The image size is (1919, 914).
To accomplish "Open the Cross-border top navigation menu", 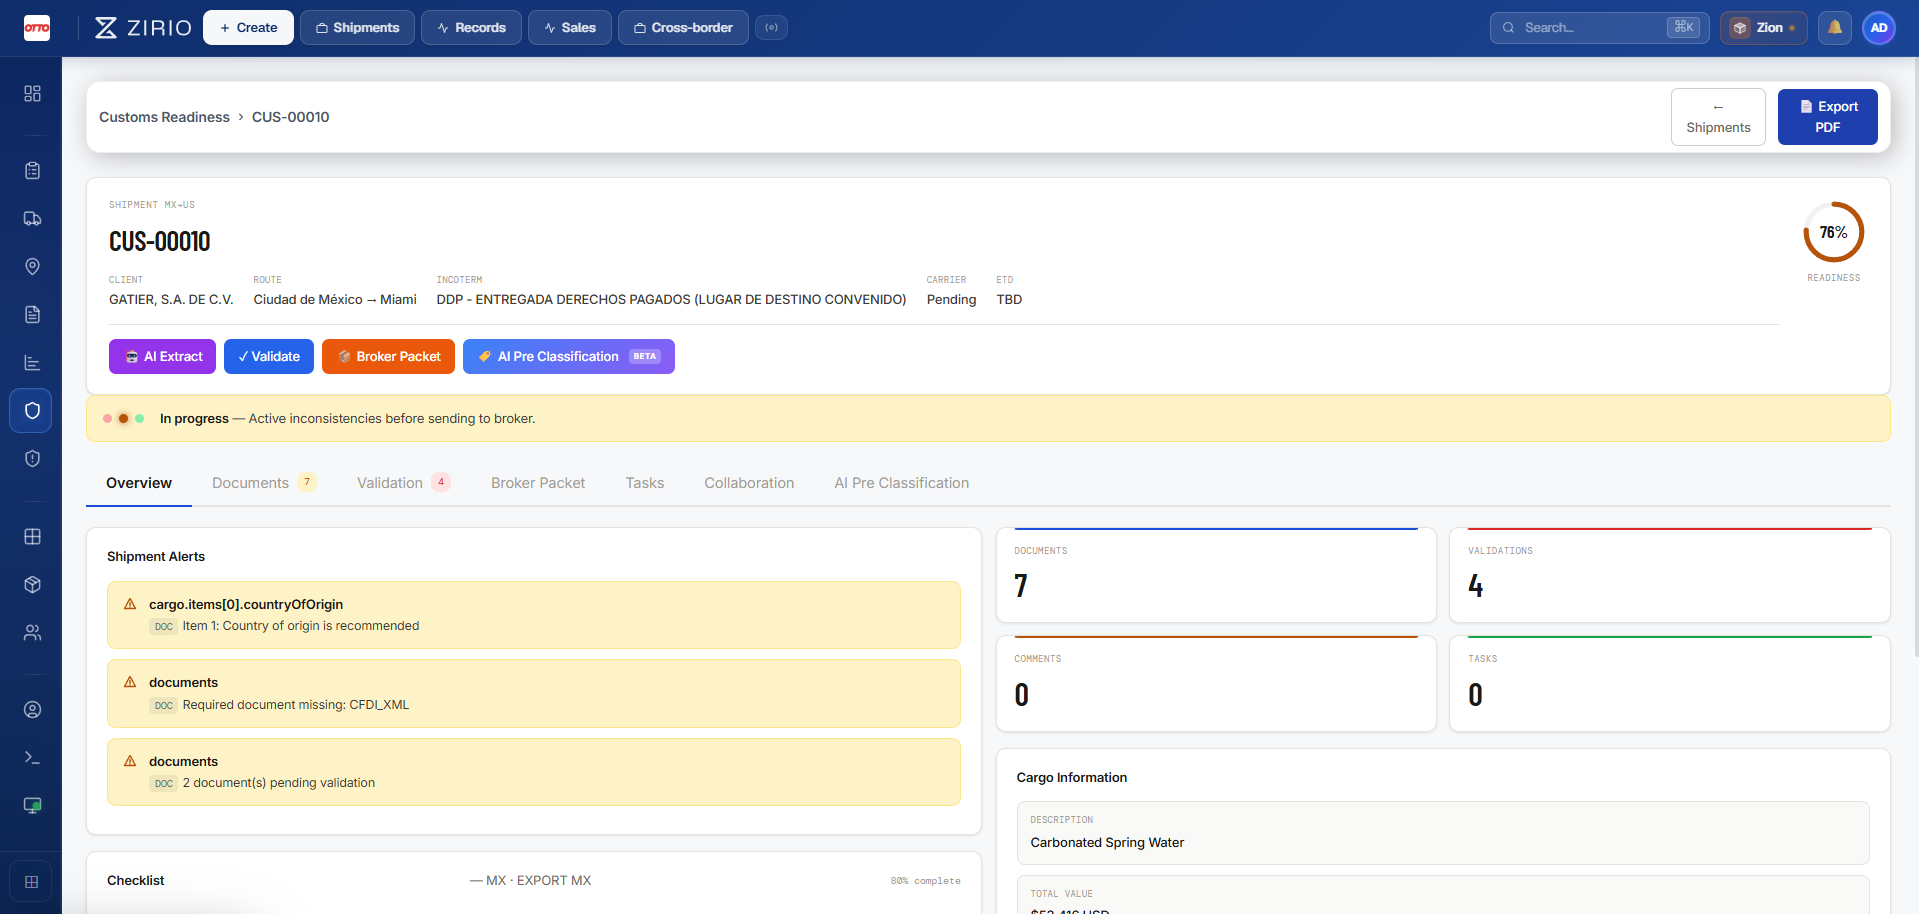I will (683, 28).
